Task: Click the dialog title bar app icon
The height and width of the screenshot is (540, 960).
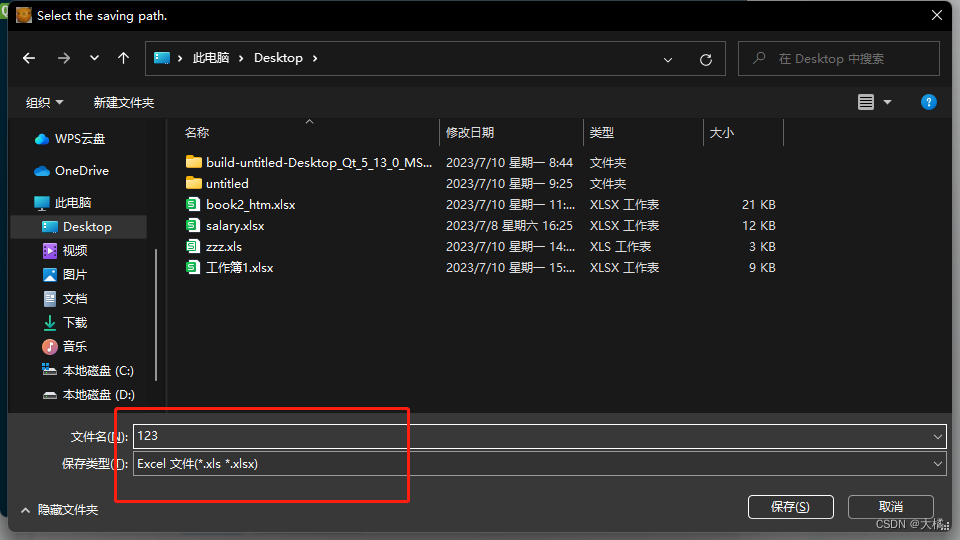Action: pyautogui.click(x=24, y=15)
